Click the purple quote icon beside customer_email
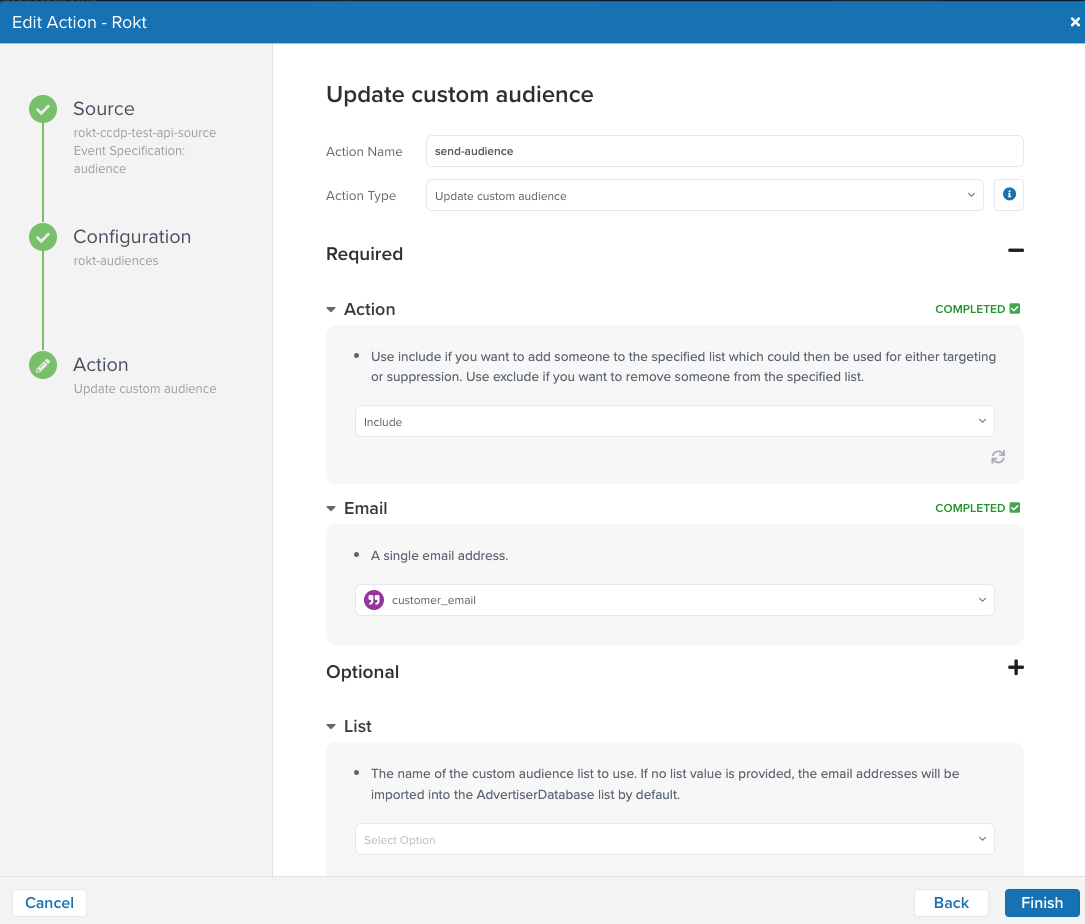This screenshot has height=924, width=1085. (374, 600)
